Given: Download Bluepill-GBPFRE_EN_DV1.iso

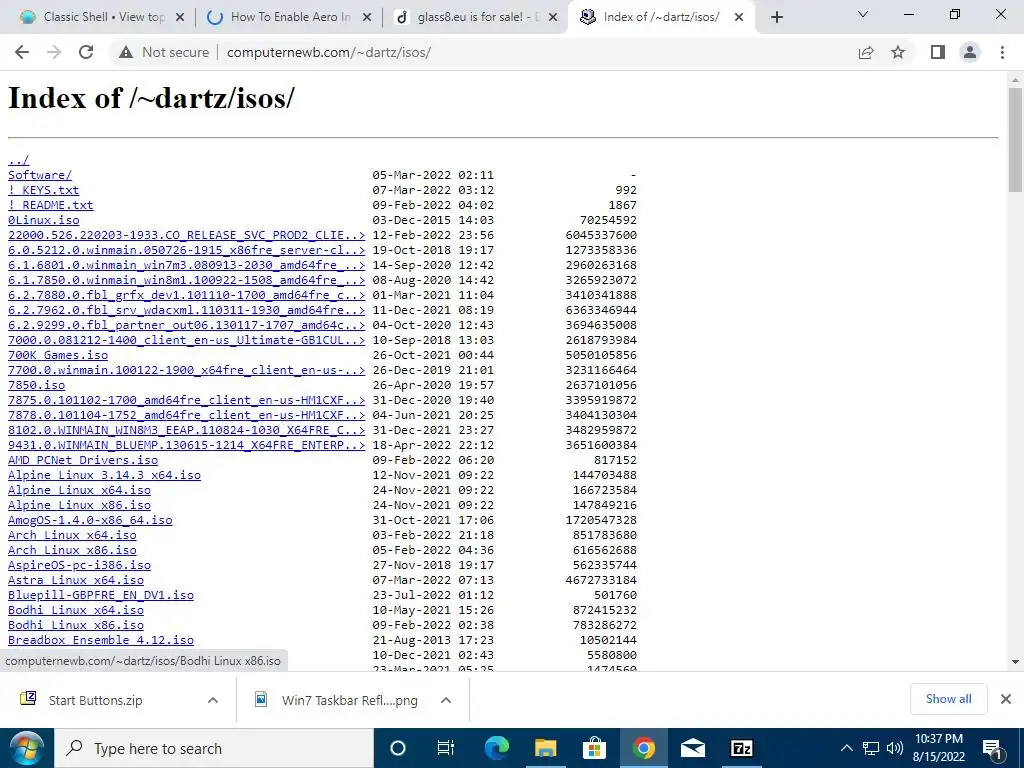Looking at the screenshot, I should (101, 596).
